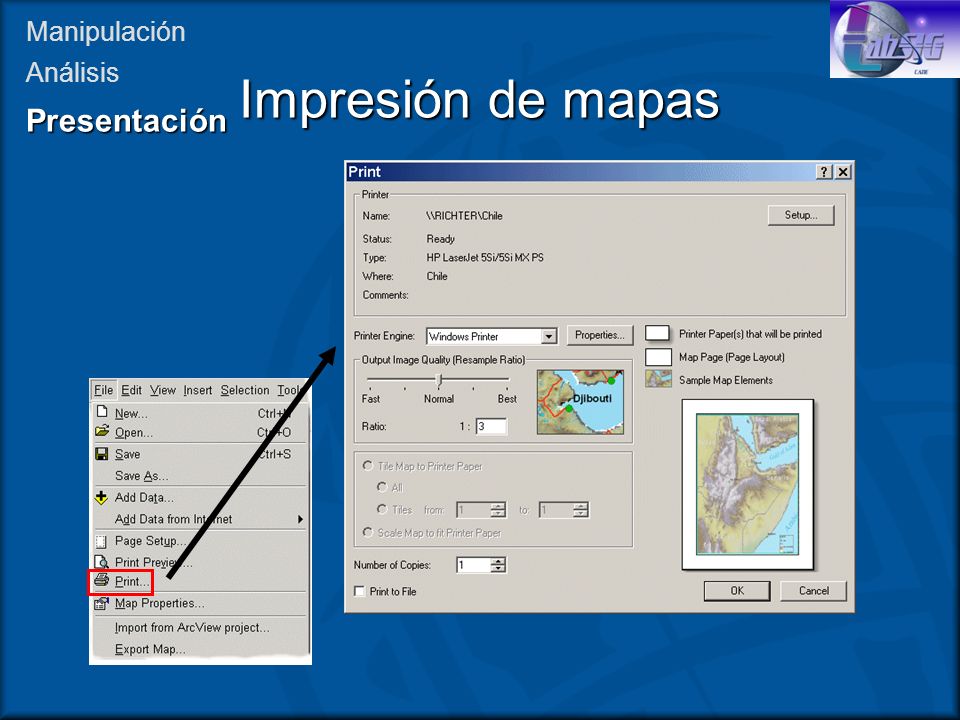
Task: Click the printer icon beside Print...
Action: tap(102, 580)
